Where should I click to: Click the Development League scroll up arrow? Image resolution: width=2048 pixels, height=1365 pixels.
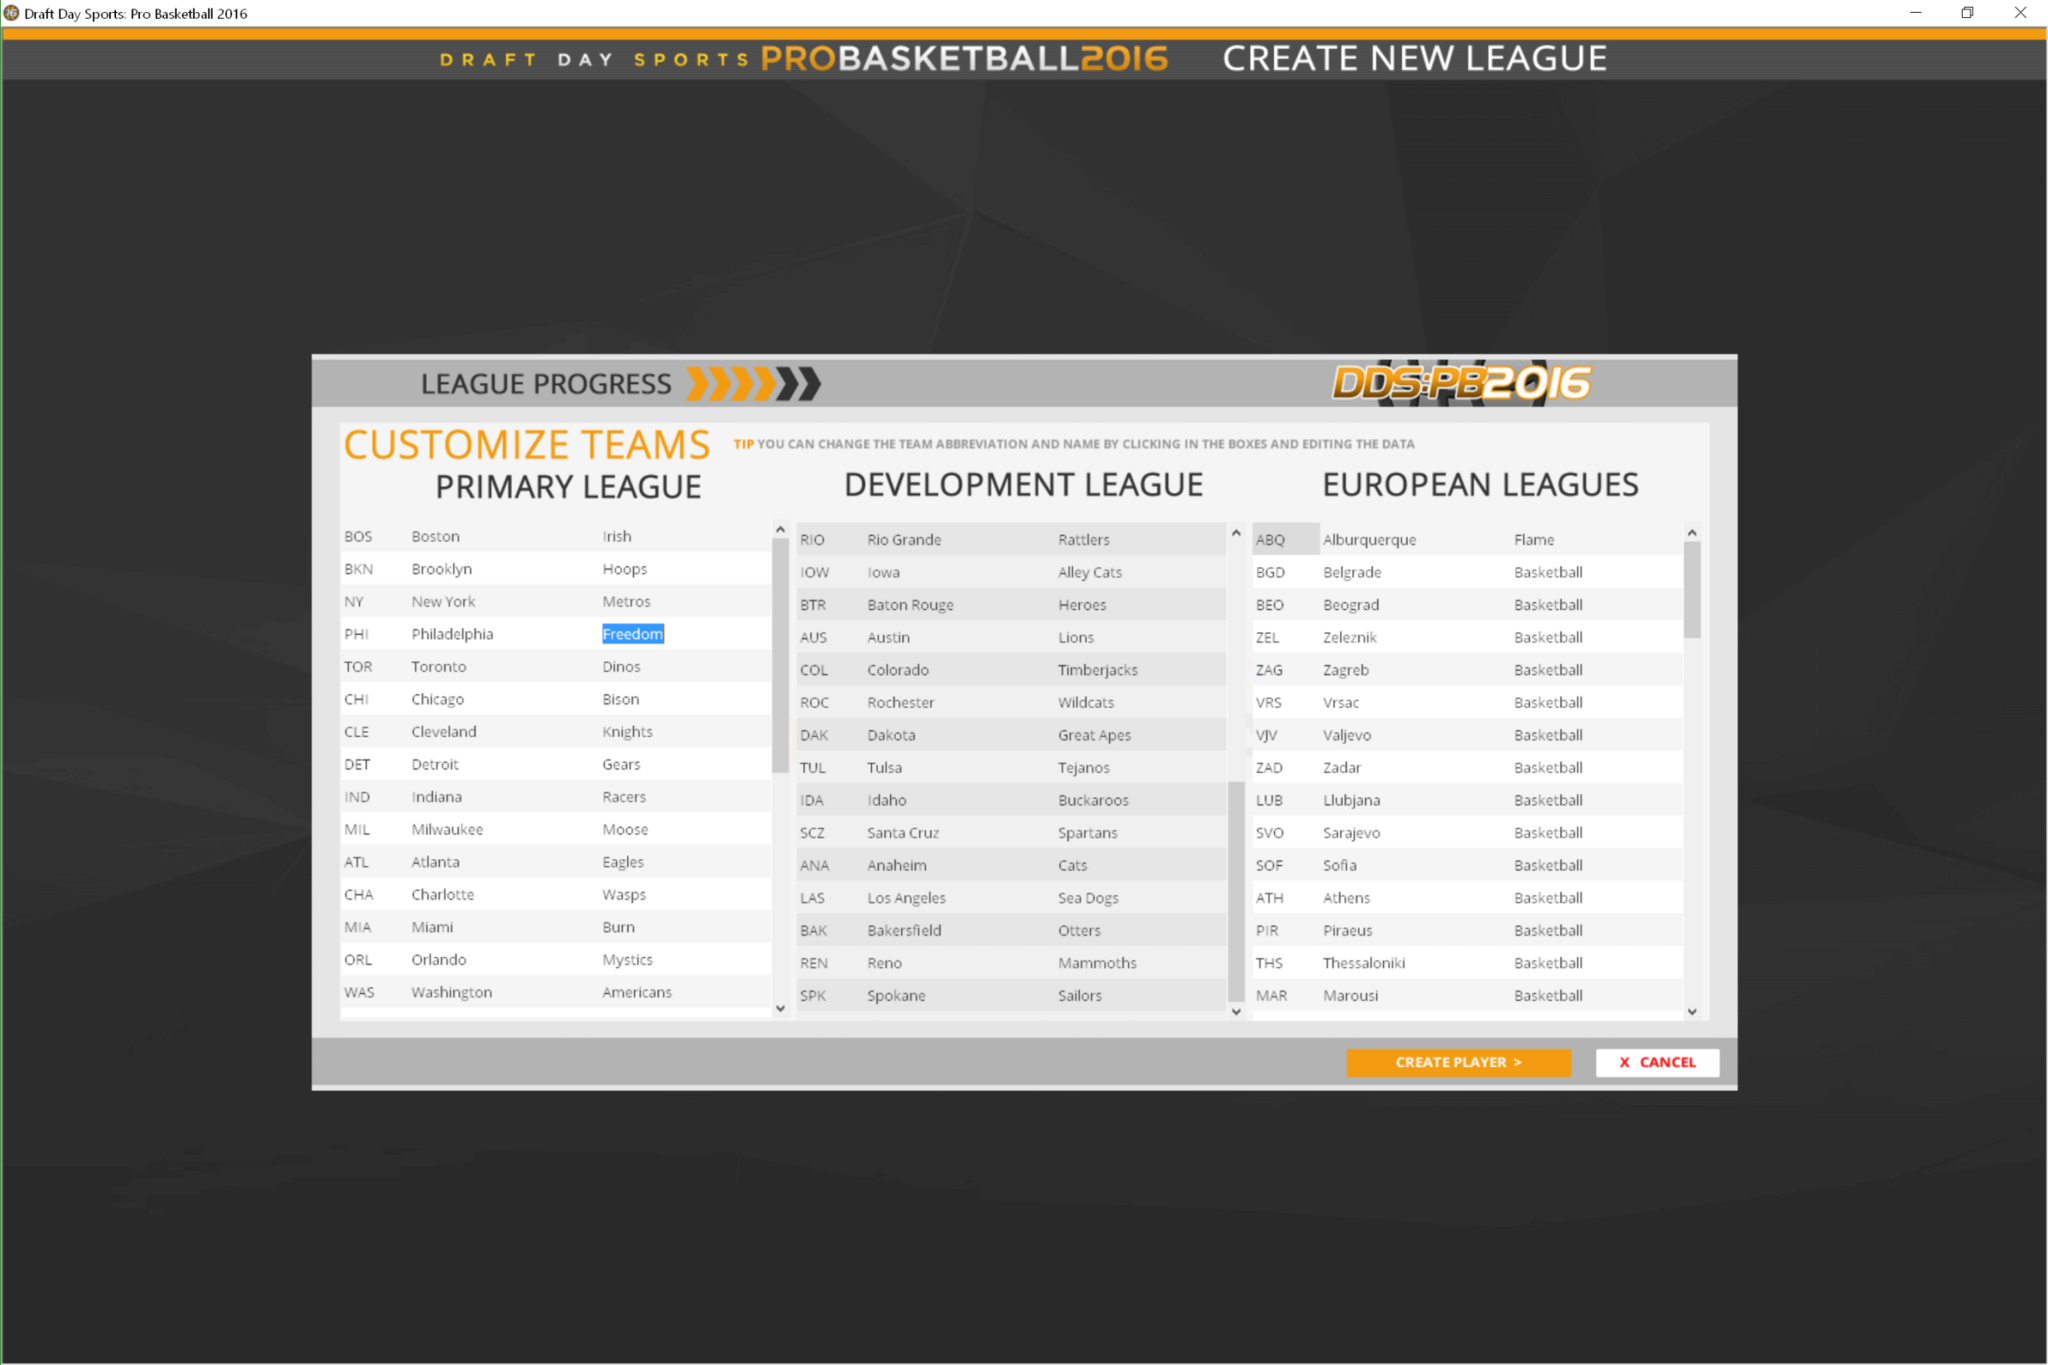[x=1236, y=533]
